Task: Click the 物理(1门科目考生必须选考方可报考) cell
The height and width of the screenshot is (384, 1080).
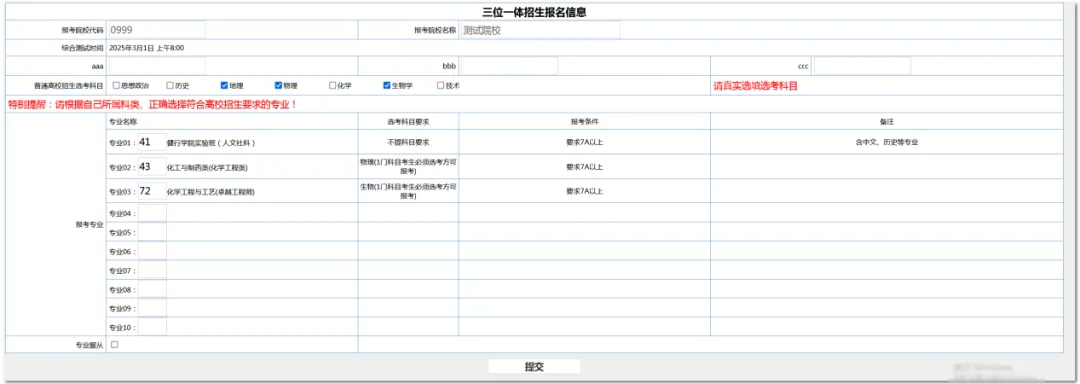Action: pyautogui.click(x=408, y=167)
